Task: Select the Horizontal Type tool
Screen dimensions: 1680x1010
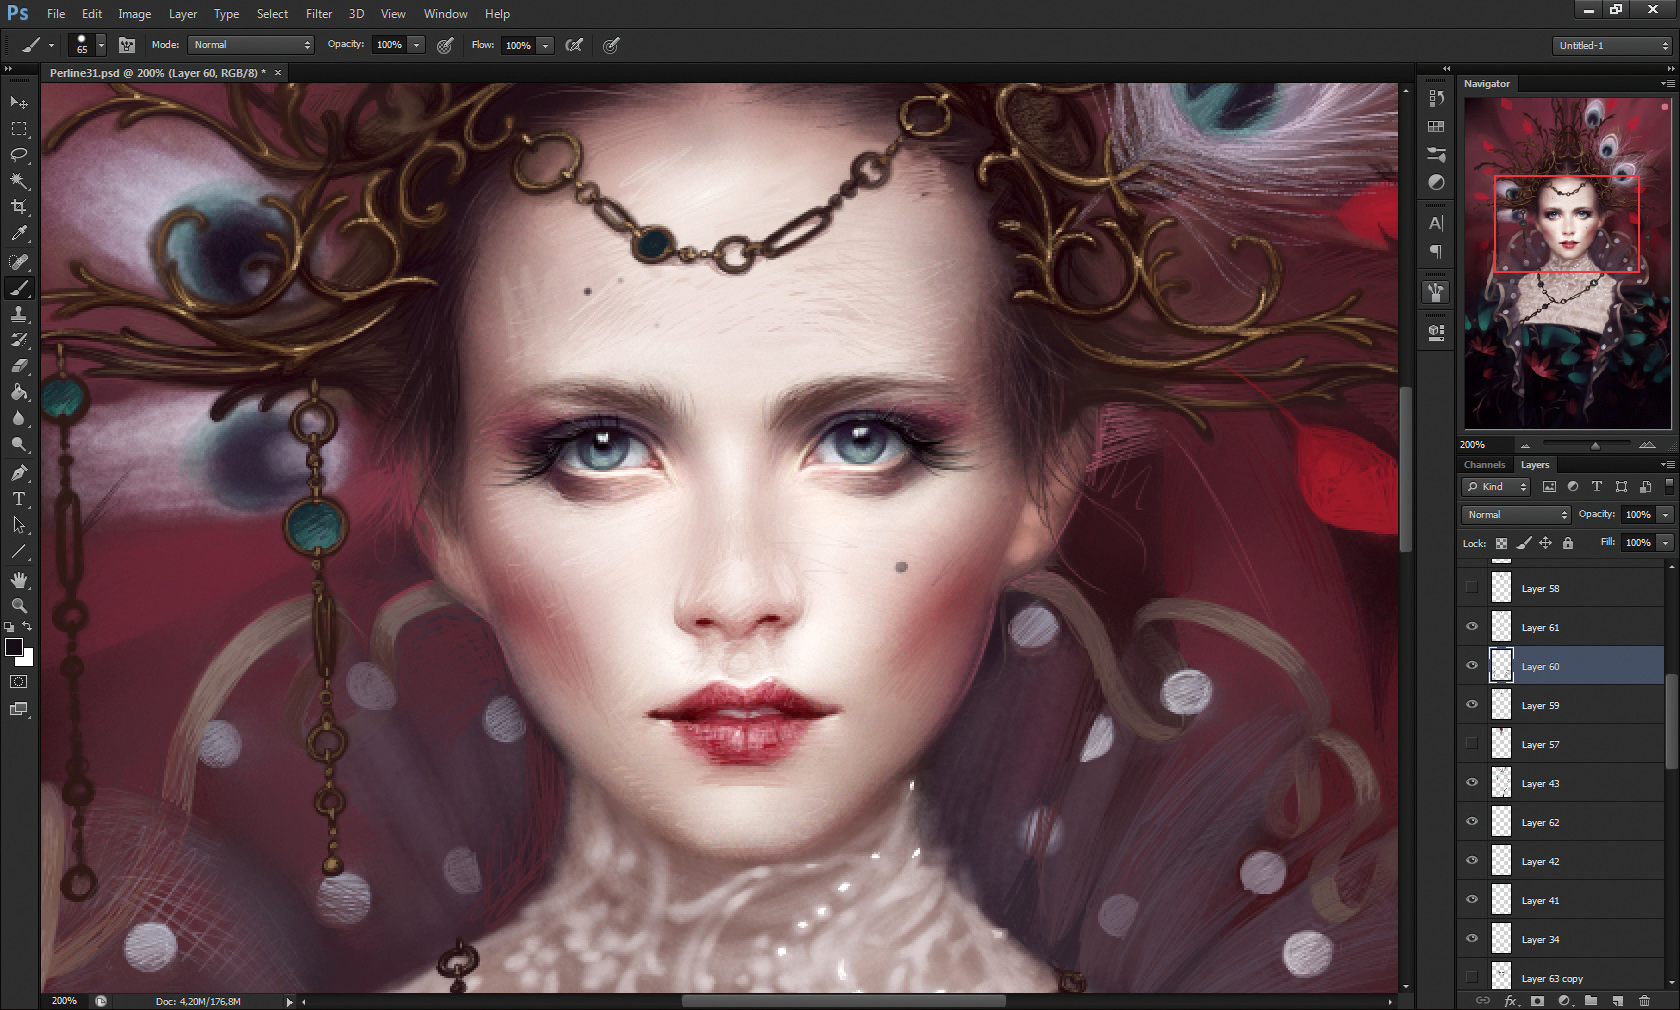Action: point(19,499)
